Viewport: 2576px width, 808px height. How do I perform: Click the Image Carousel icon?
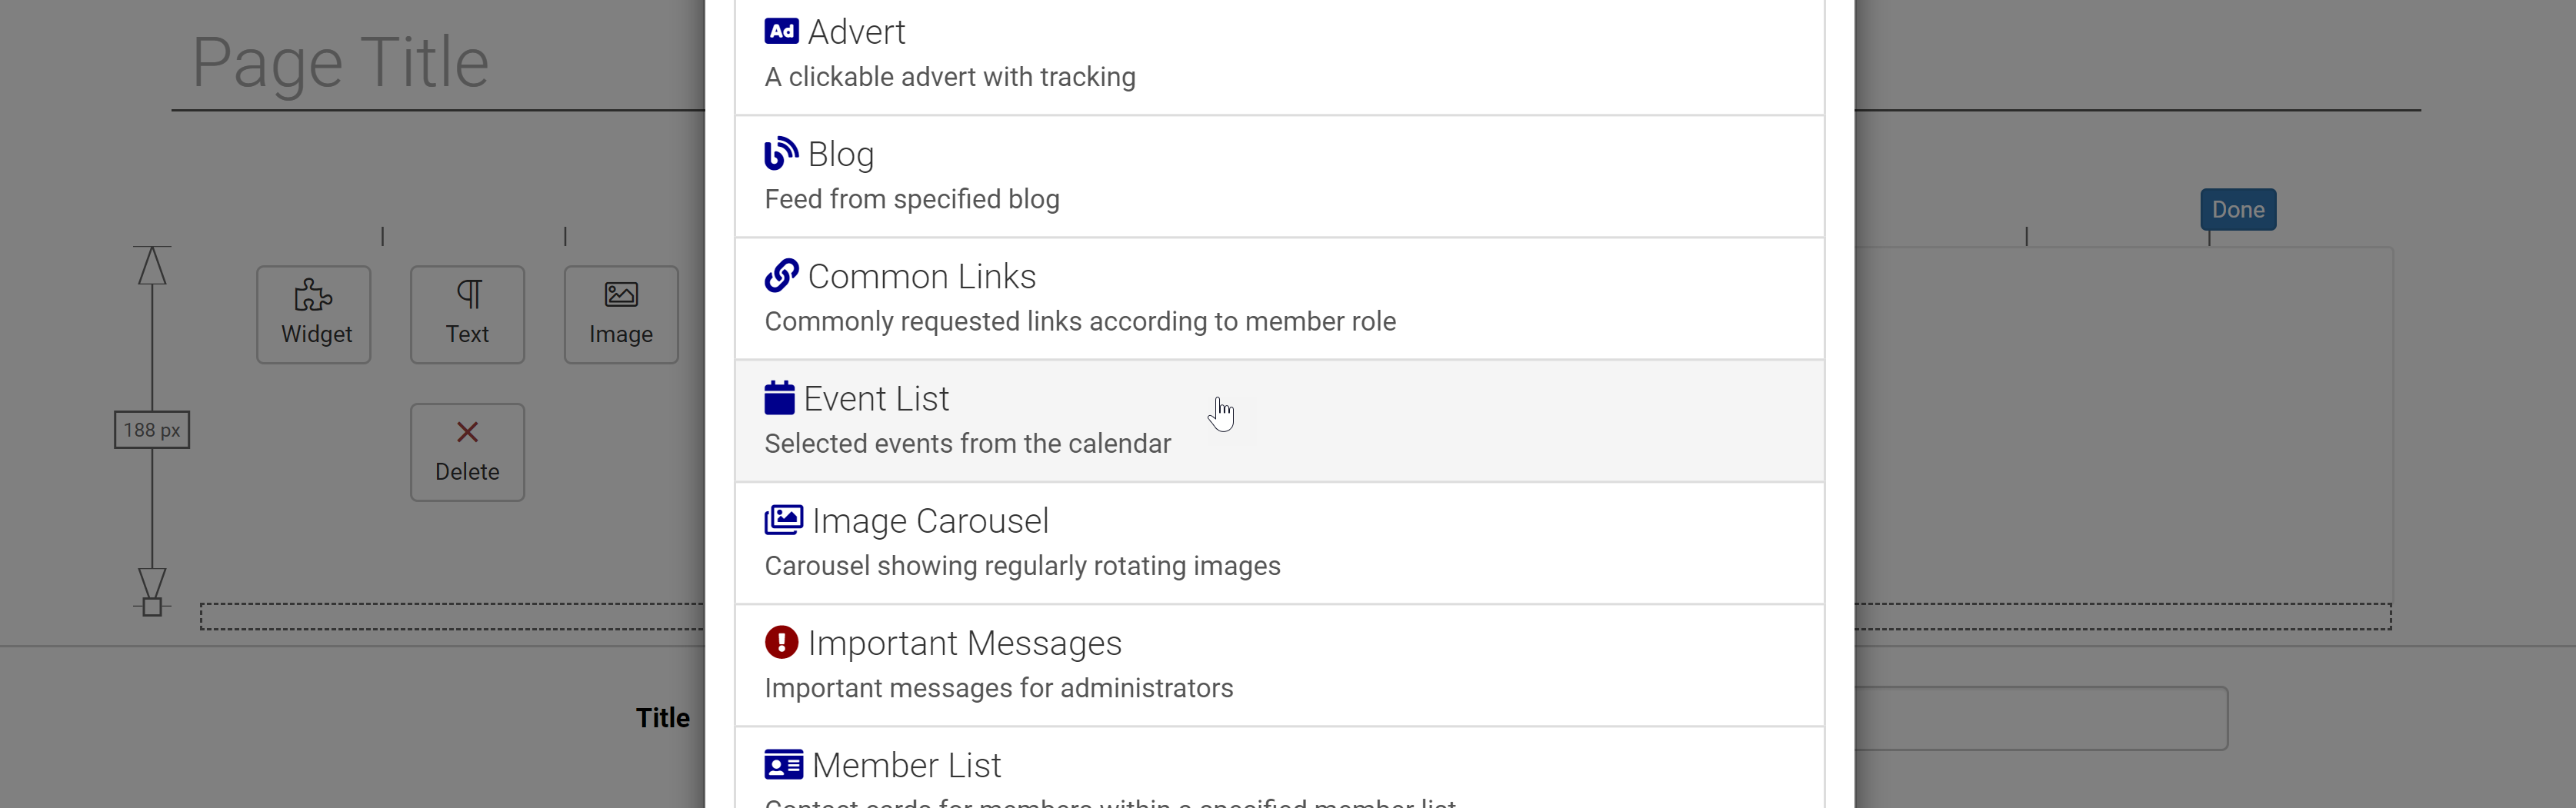coord(783,520)
